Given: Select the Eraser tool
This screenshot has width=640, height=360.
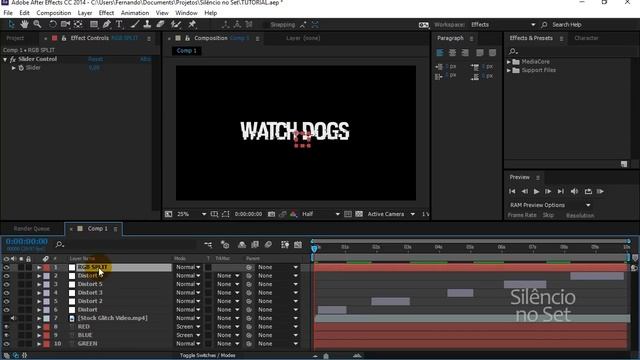Looking at the screenshot, I should (x=160, y=24).
